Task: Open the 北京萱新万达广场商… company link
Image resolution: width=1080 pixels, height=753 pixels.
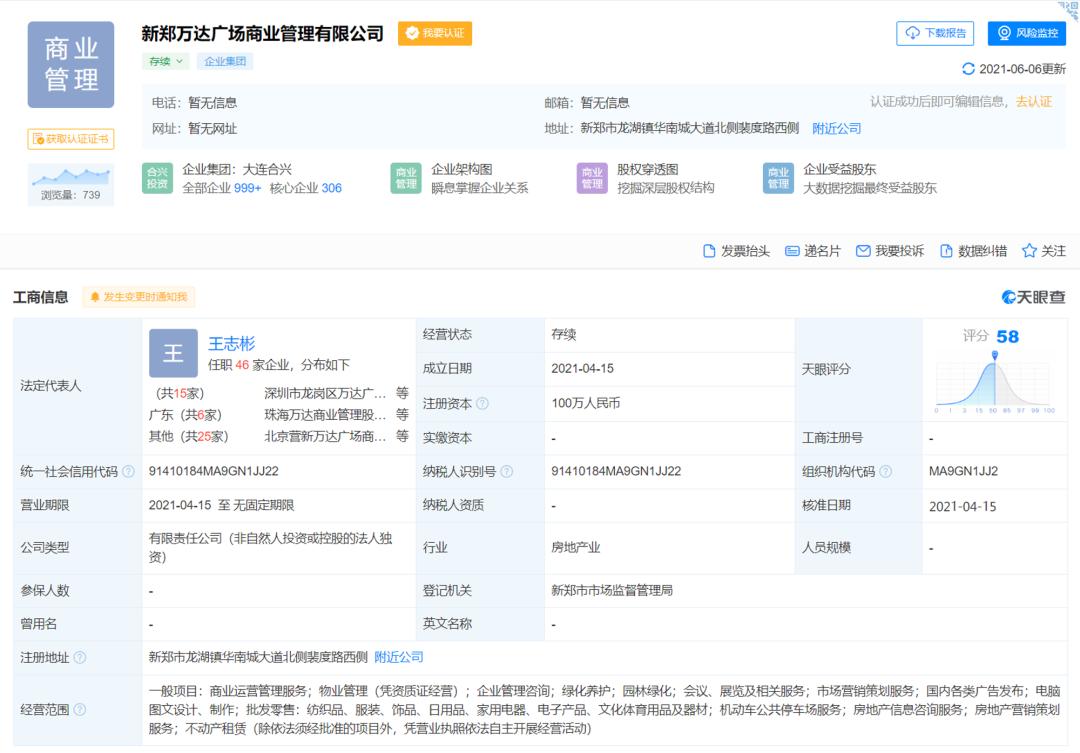Action: point(325,436)
